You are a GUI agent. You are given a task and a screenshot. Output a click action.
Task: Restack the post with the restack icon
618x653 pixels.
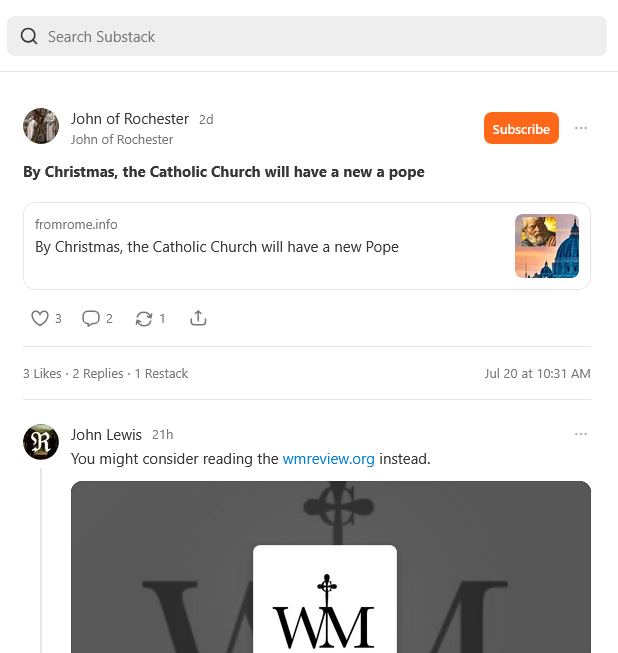pyautogui.click(x=144, y=318)
